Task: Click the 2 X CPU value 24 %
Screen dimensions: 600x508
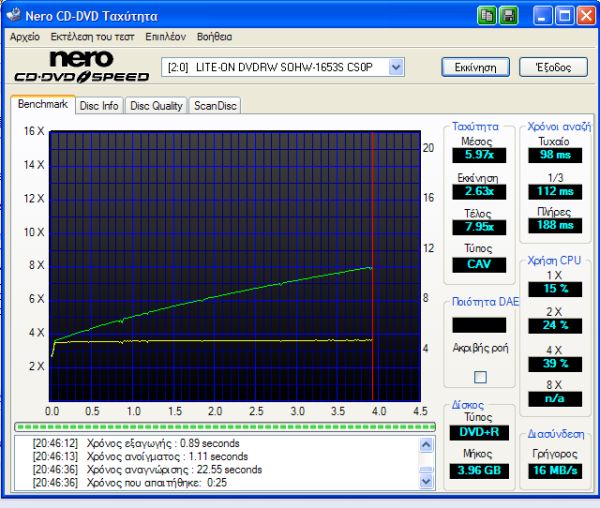Action: 555,326
